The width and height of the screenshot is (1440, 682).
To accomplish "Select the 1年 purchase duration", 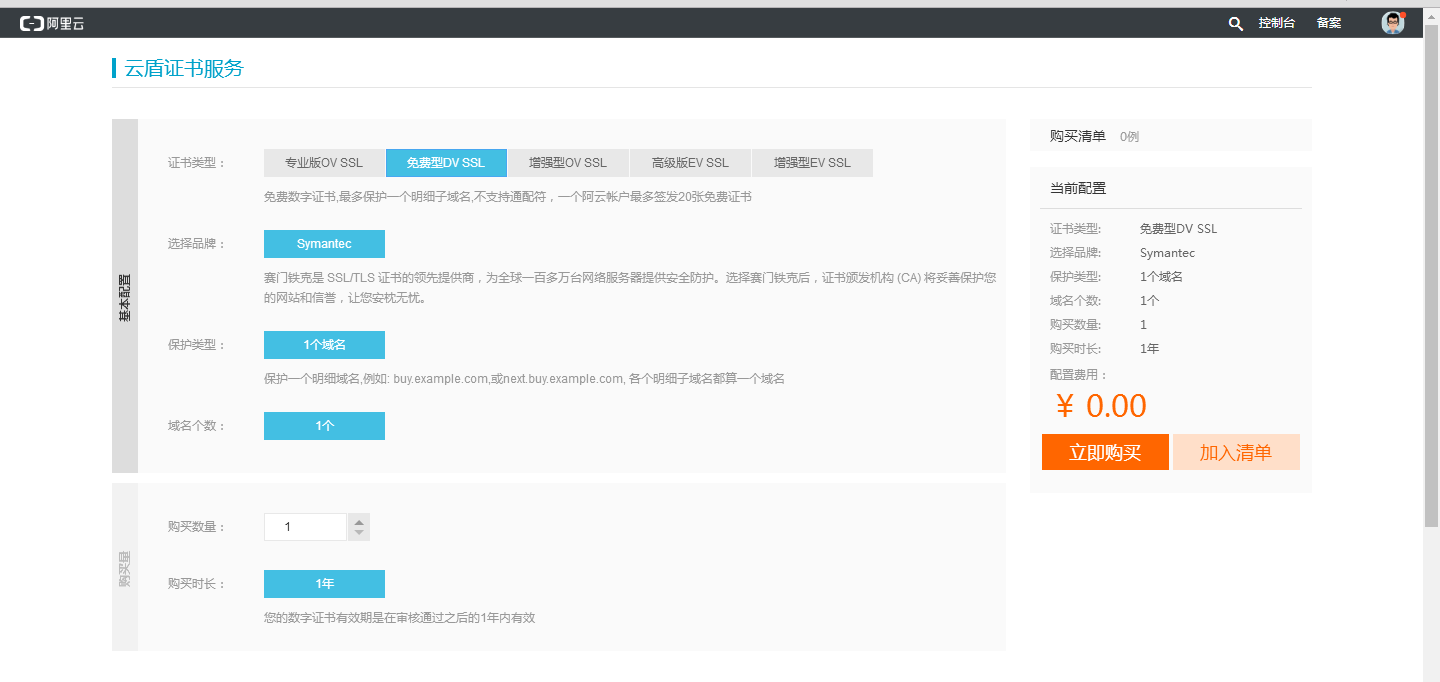I will pos(324,584).
